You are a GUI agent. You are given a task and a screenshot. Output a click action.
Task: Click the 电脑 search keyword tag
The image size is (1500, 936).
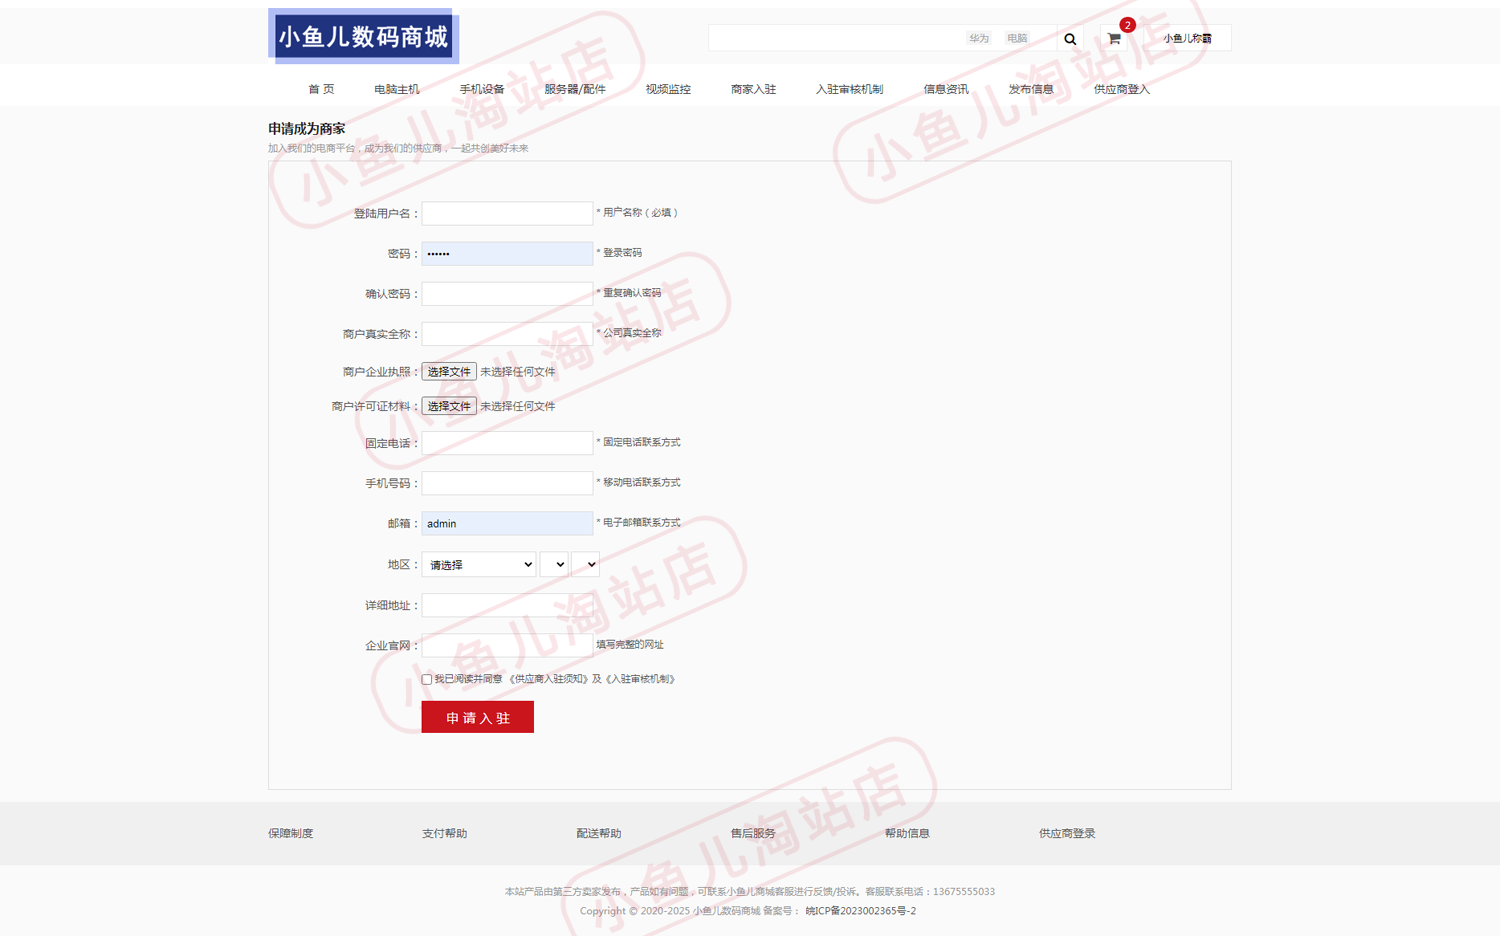[1017, 38]
